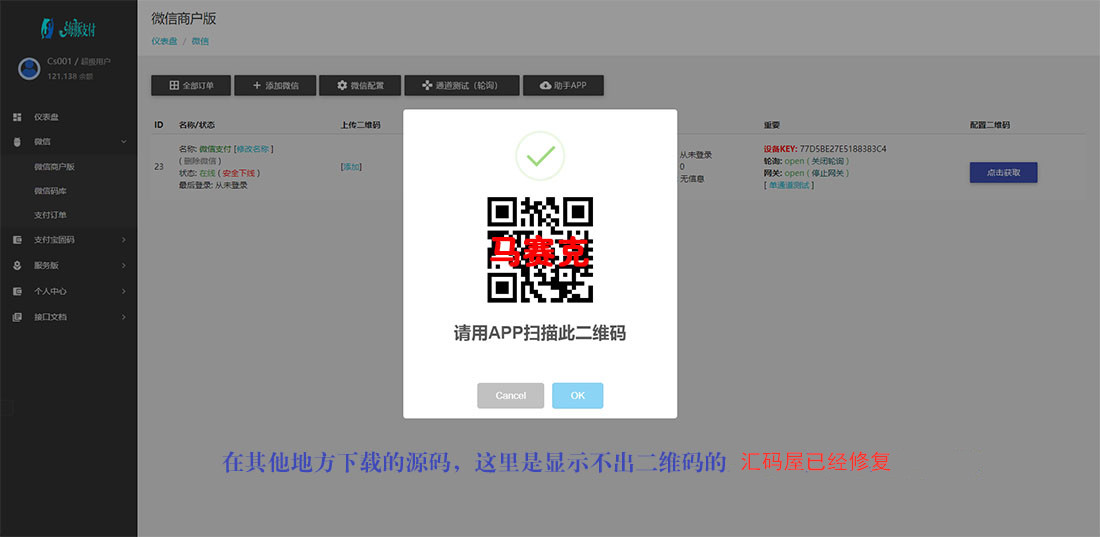Click the 支付宝固码 wallet icon
This screenshot has width=1100, height=537.
(x=18, y=240)
